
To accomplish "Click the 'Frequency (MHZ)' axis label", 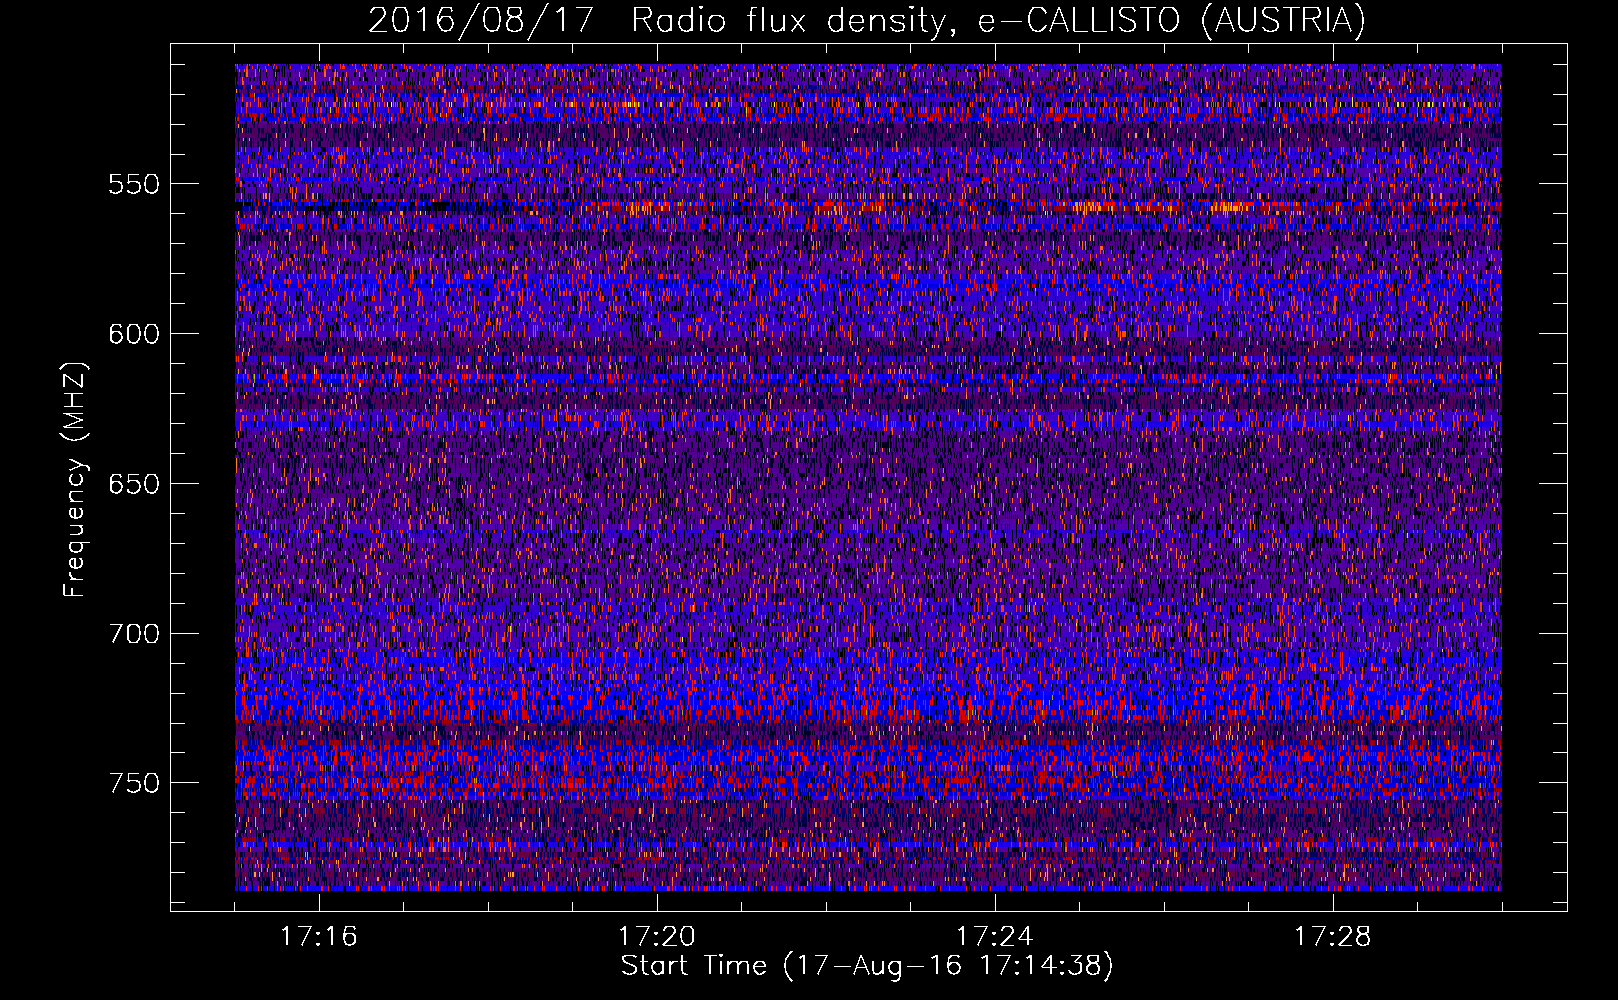I will point(75,479).
